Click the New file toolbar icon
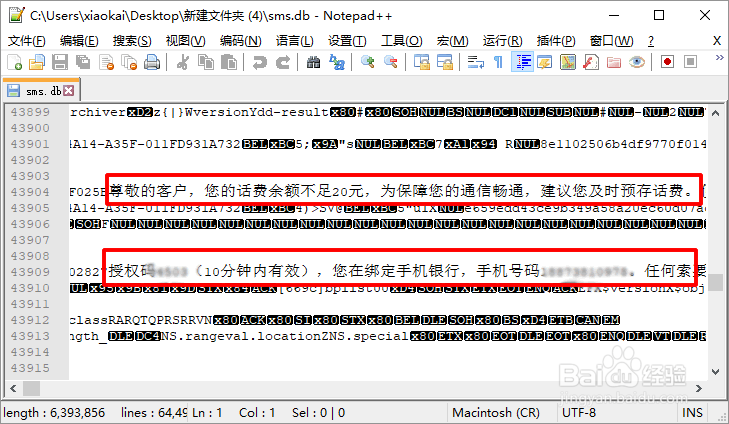 (14, 62)
